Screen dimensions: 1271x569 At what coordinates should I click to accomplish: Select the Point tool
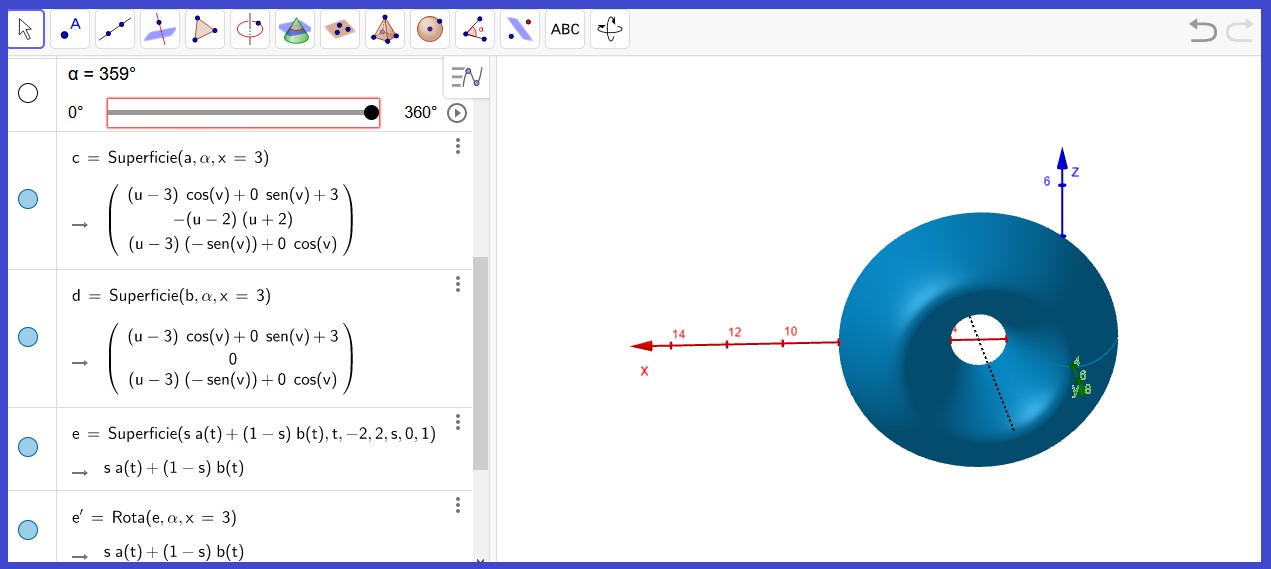(x=71, y=30)
